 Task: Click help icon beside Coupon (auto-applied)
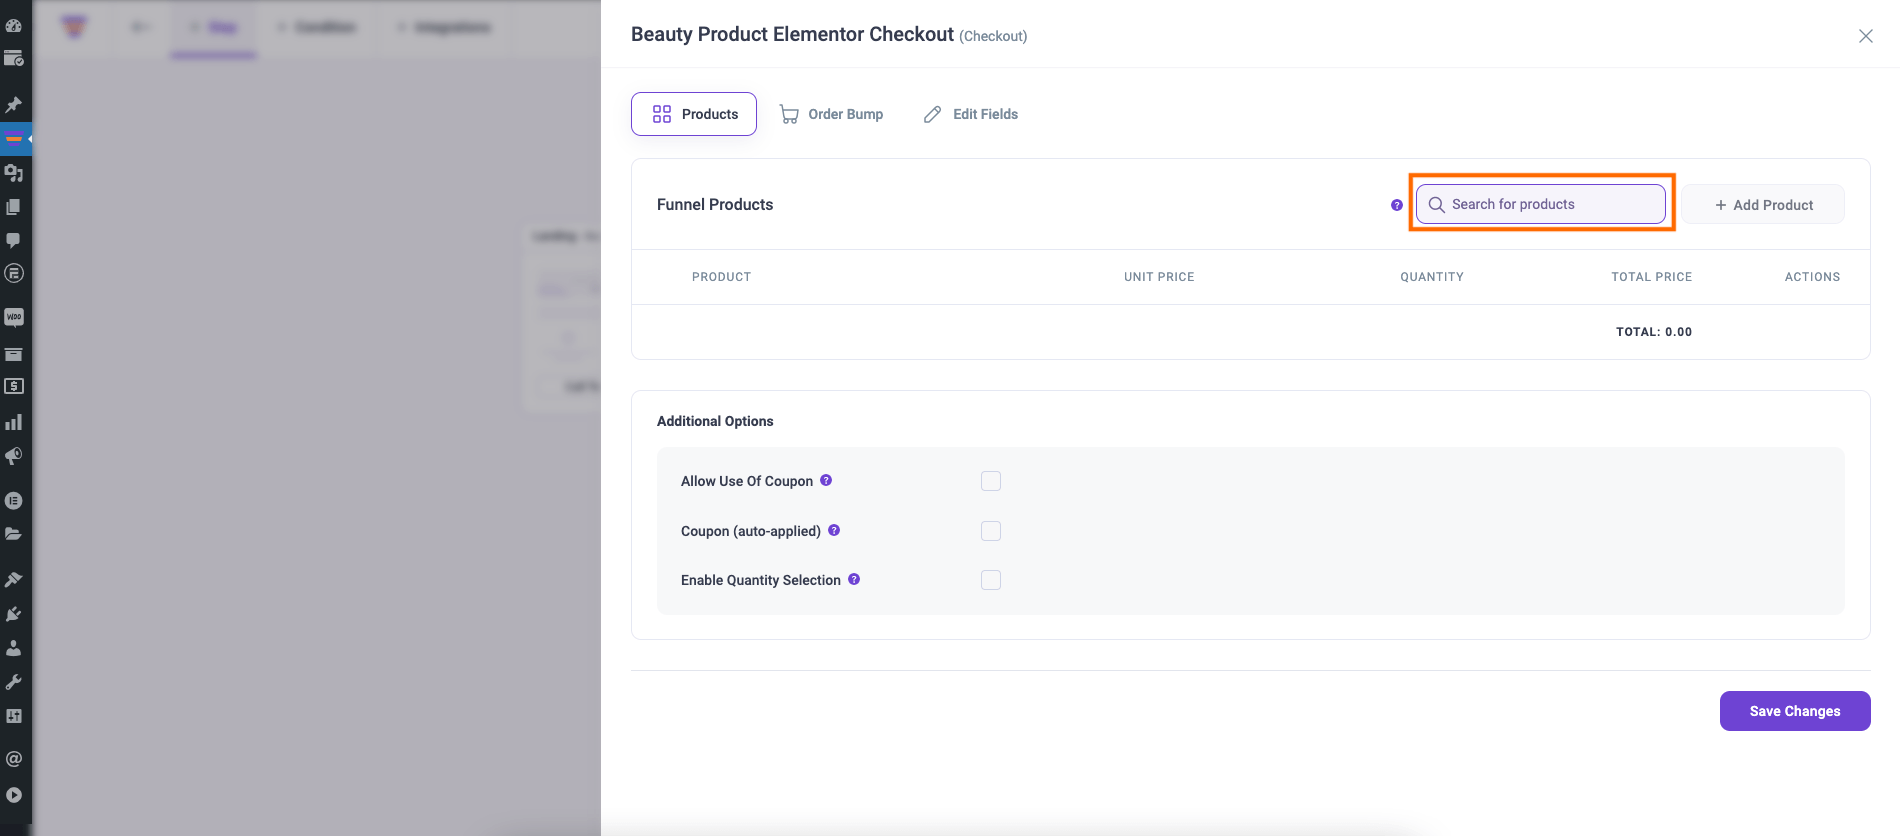tap(834, 530)
